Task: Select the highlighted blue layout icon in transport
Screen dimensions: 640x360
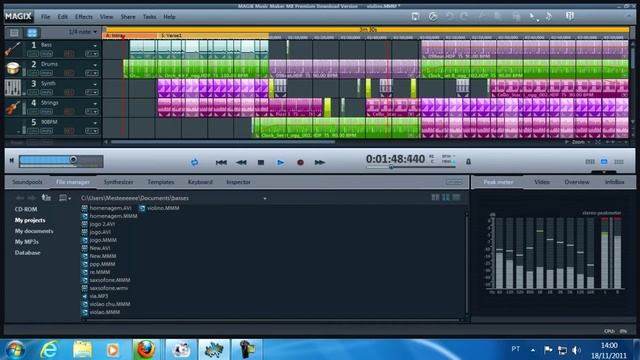Action: 604,162
